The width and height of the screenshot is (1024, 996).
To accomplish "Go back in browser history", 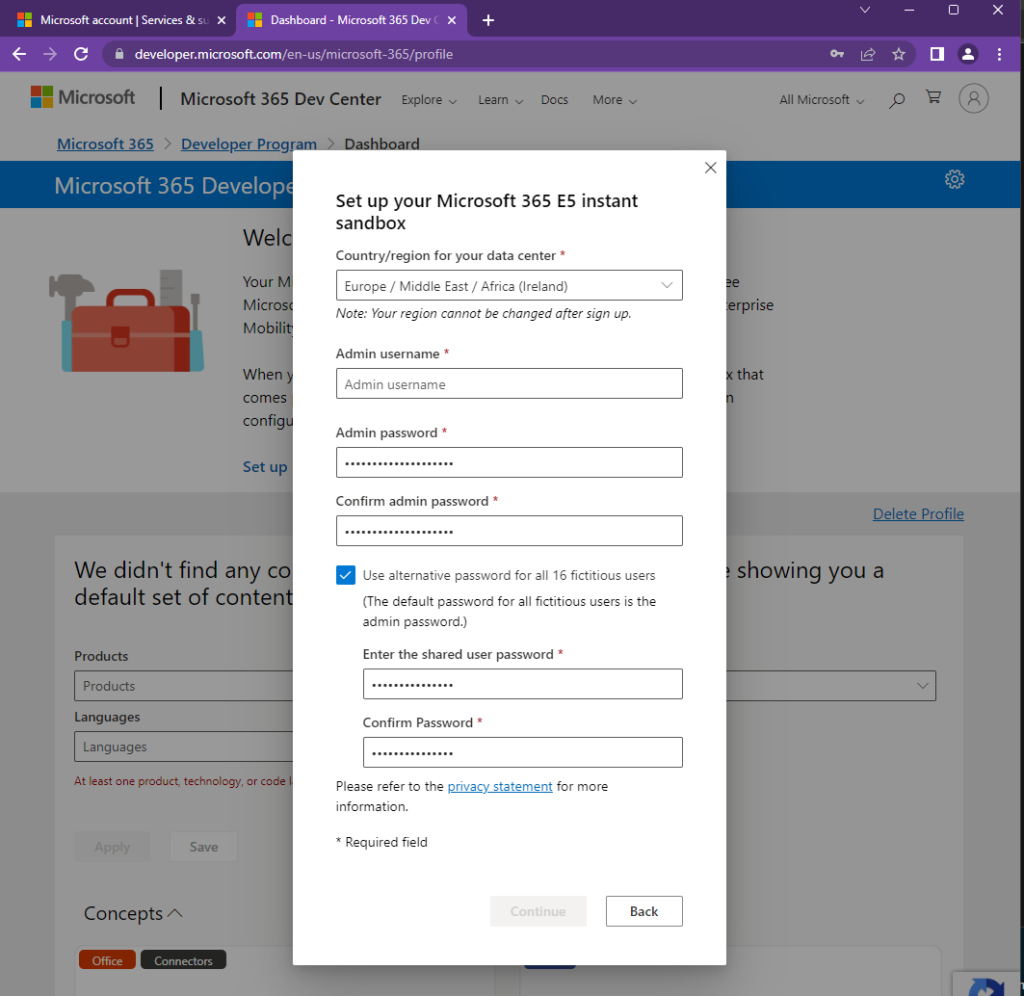I will point(20,54).
